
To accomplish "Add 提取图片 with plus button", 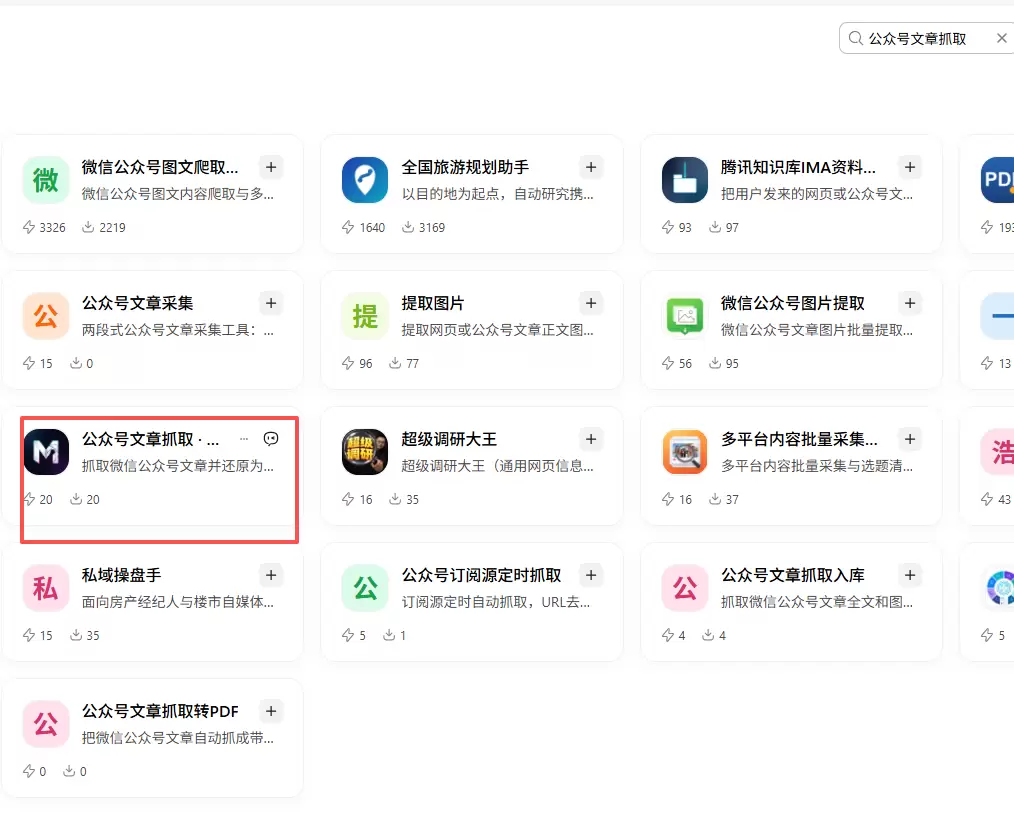I will (x=590, y=303).
